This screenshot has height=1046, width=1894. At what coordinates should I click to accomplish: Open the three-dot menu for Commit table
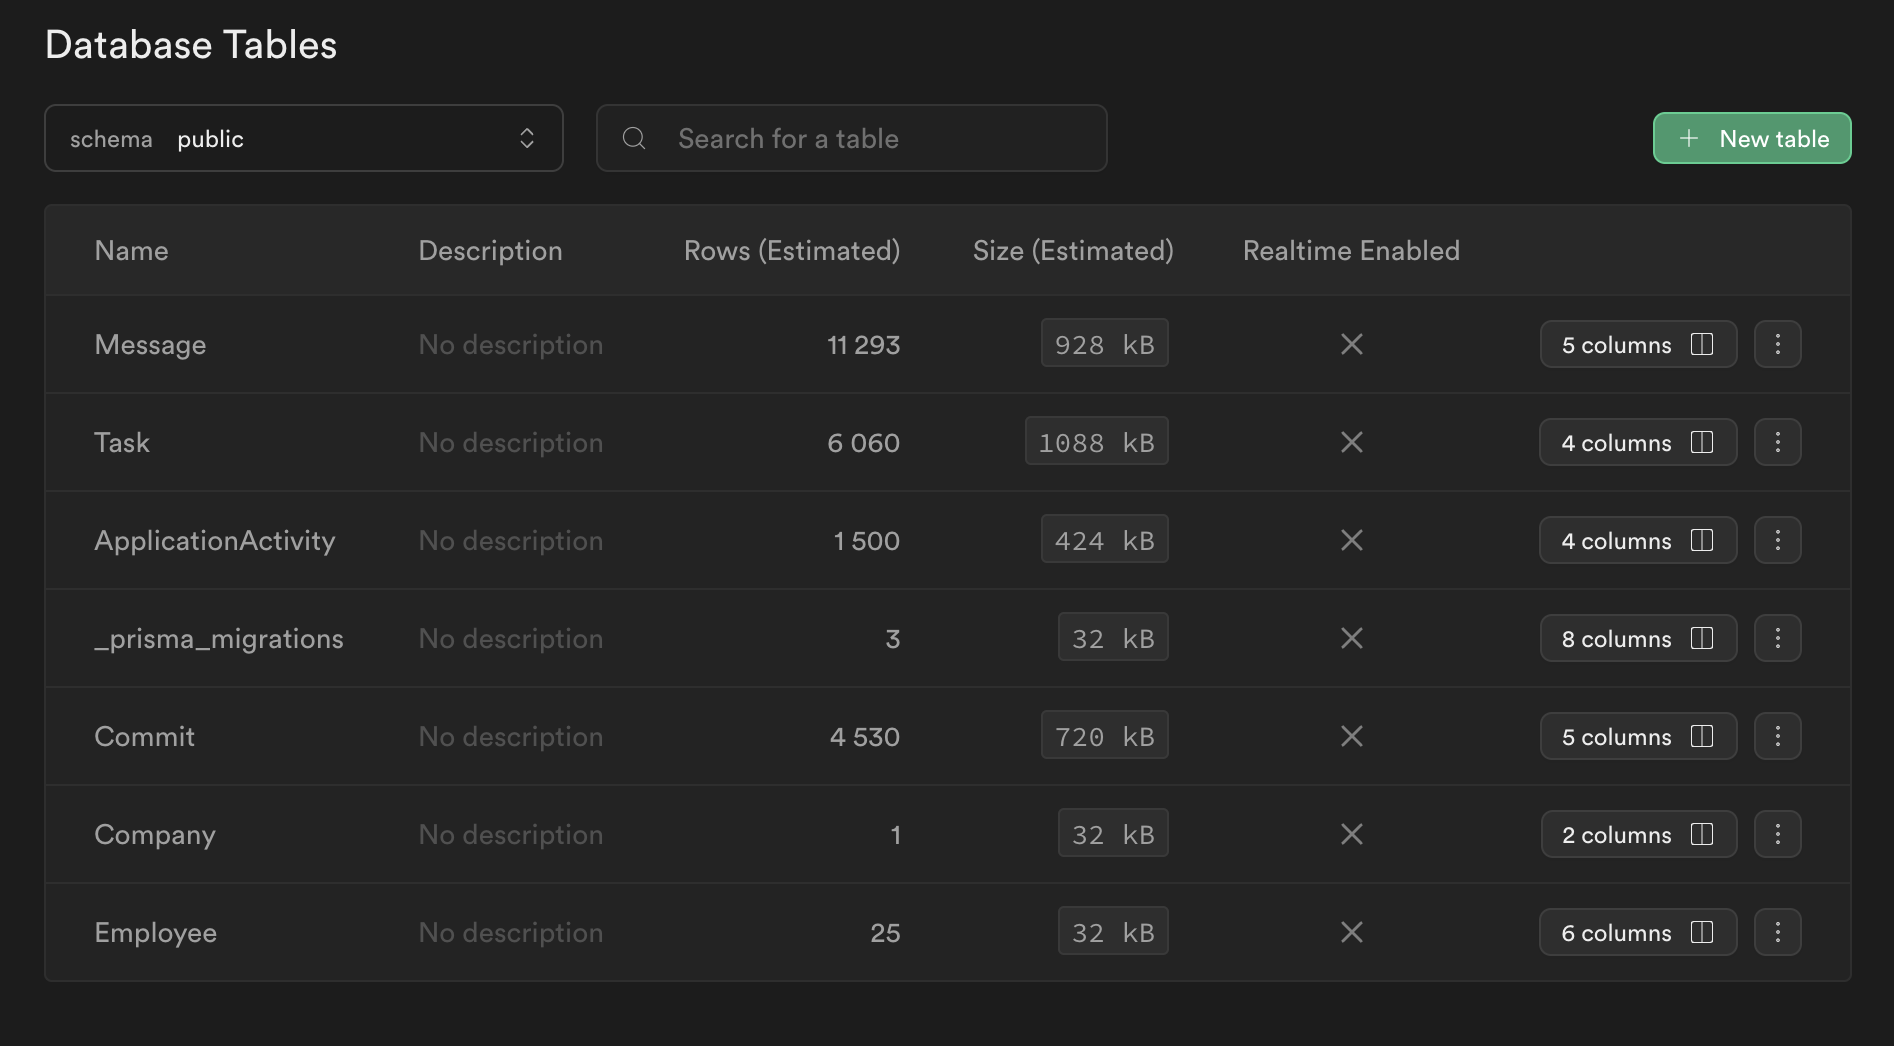(x=1777, y=736)
